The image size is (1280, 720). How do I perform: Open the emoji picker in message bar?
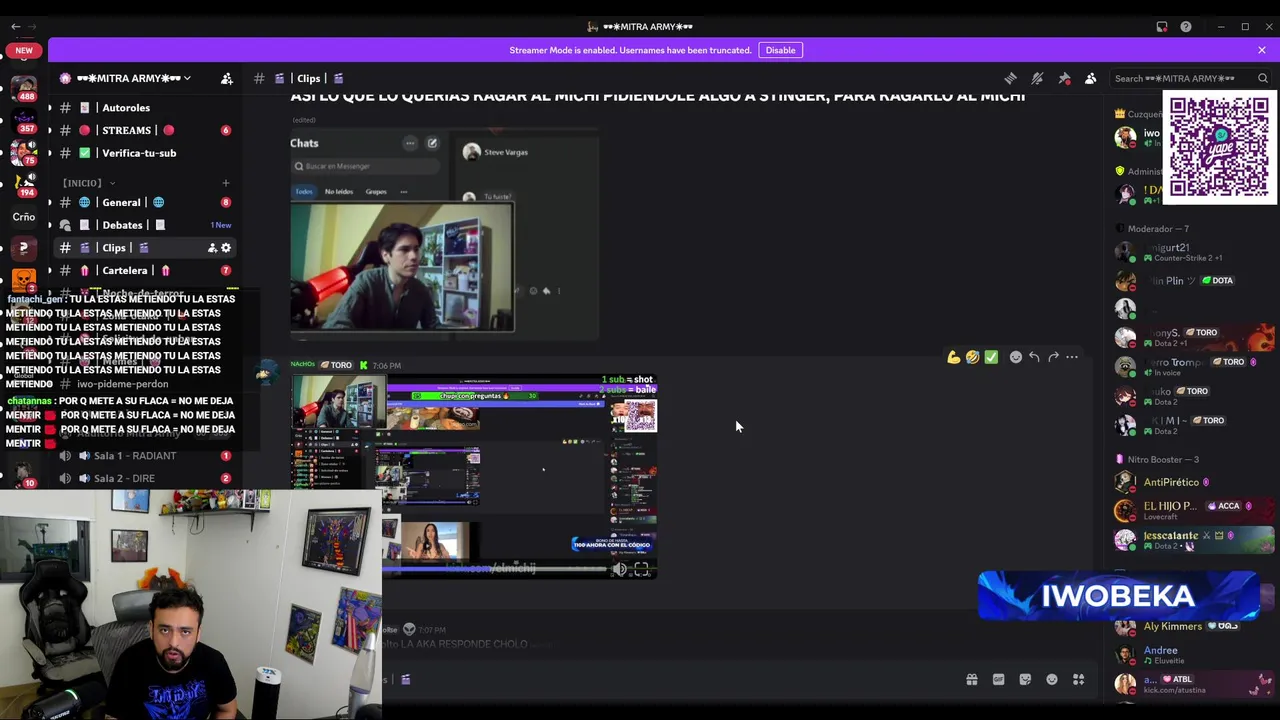tap(1052, 680)
